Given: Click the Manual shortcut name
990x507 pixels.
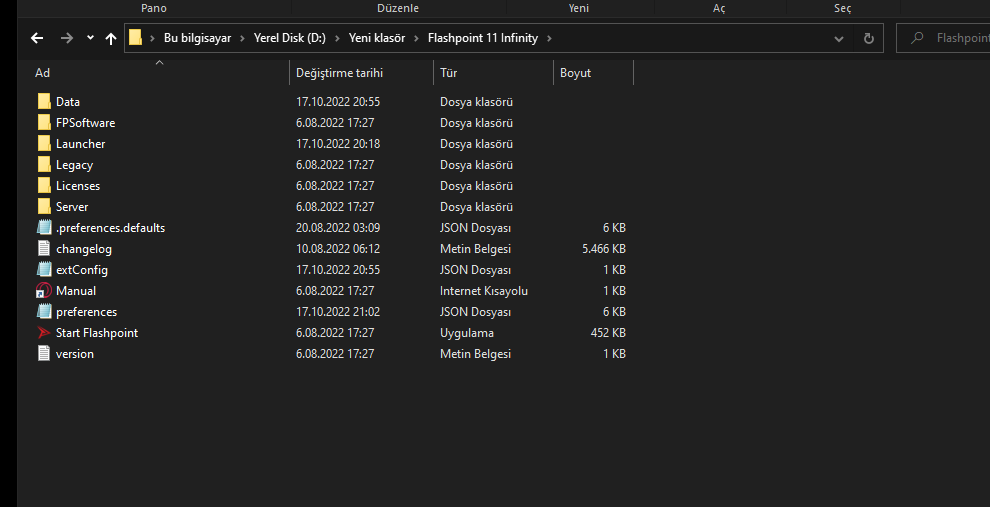Looking at the screenshot, I should (76, 290).
